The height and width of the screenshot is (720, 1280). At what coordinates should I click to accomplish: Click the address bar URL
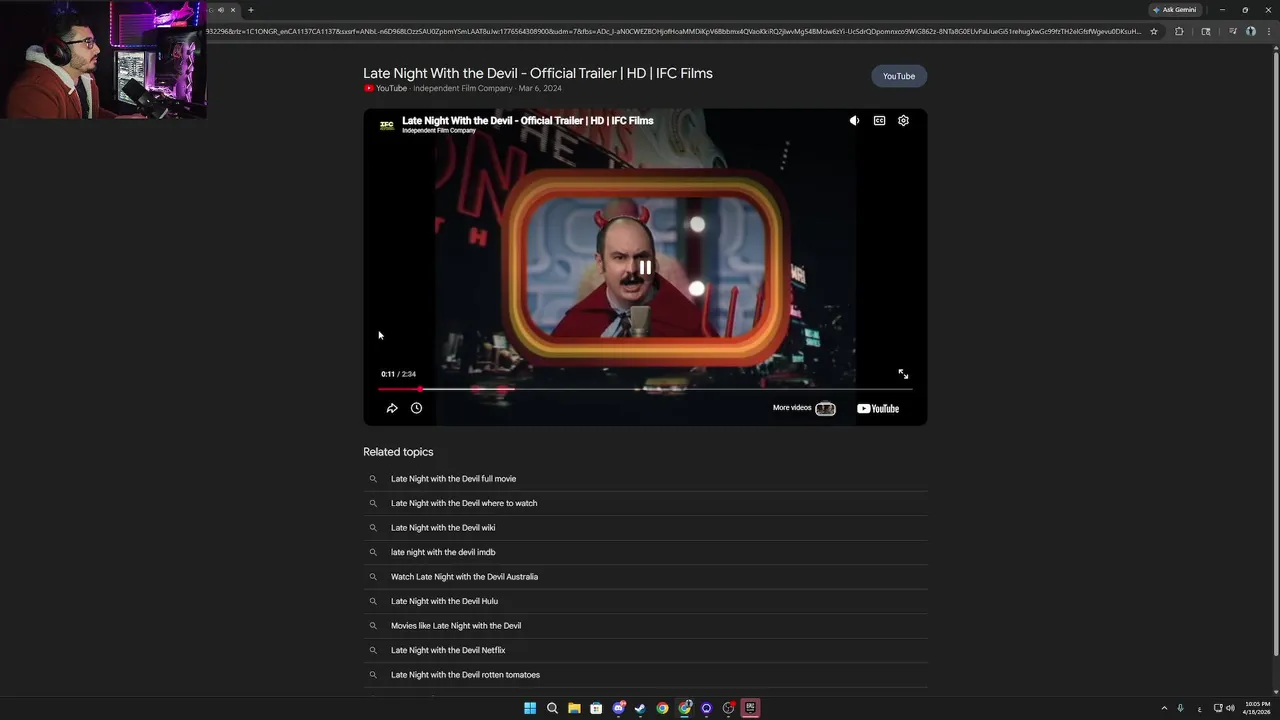click(x=674, y=31)
